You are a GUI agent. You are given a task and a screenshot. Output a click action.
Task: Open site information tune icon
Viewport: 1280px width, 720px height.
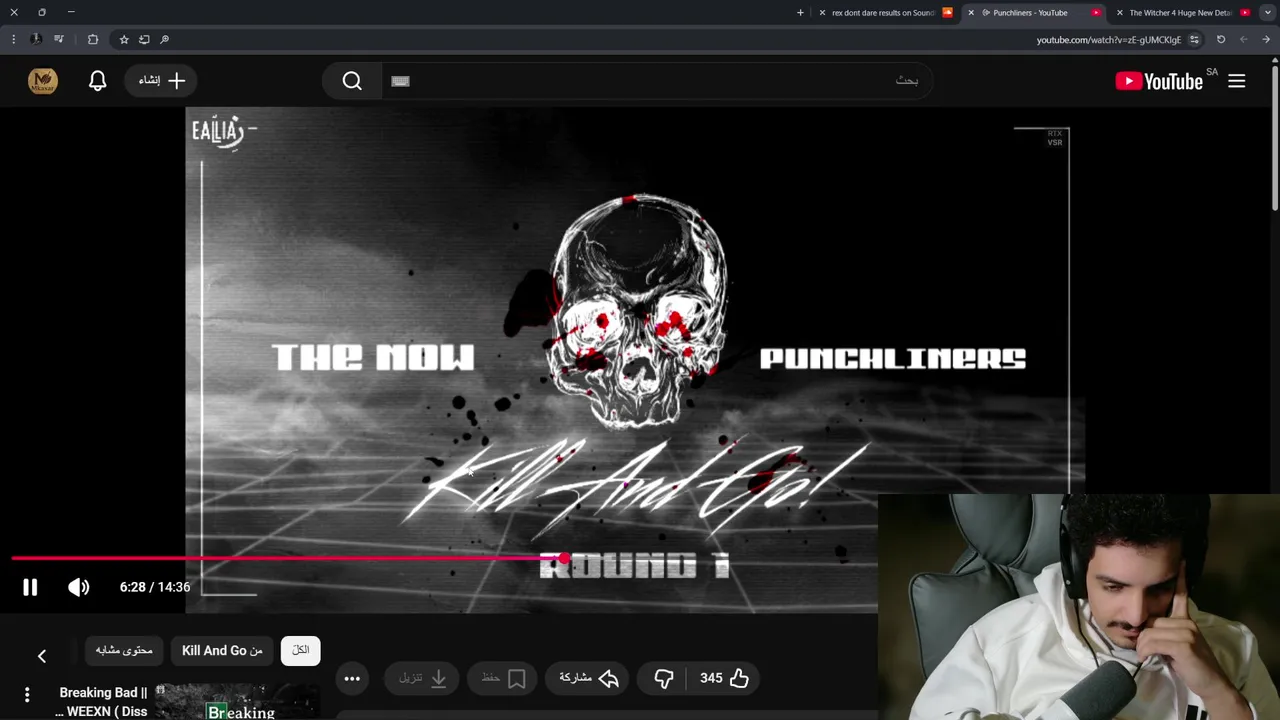(1194, 40)
